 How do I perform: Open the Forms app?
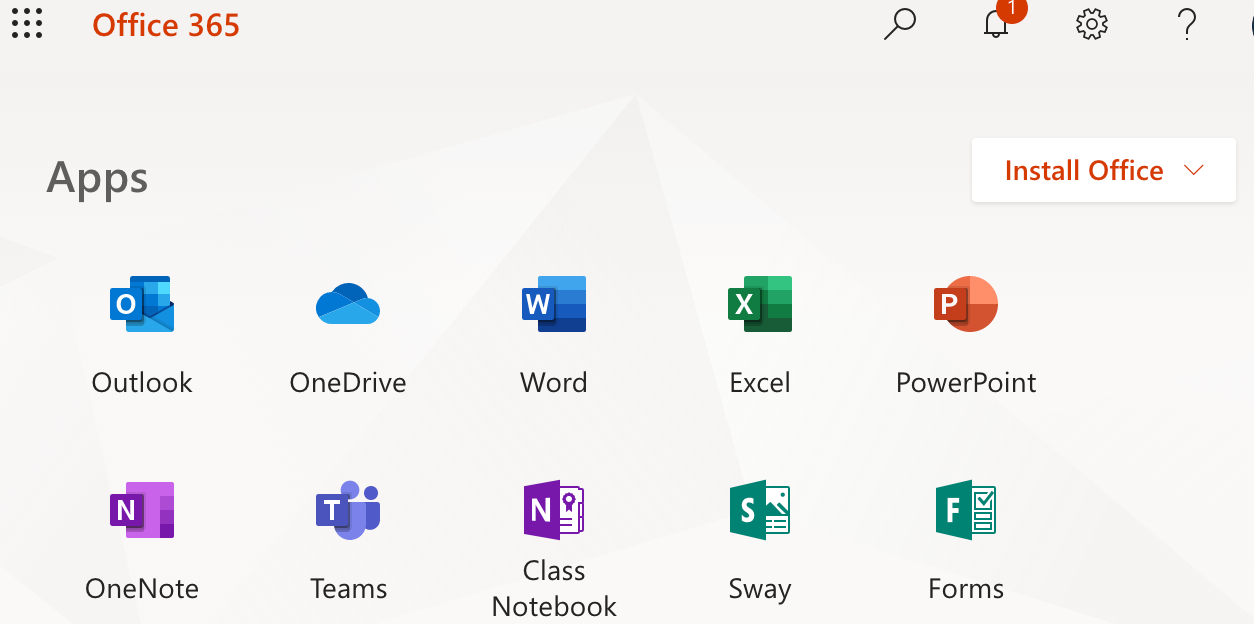coord(966,541)
